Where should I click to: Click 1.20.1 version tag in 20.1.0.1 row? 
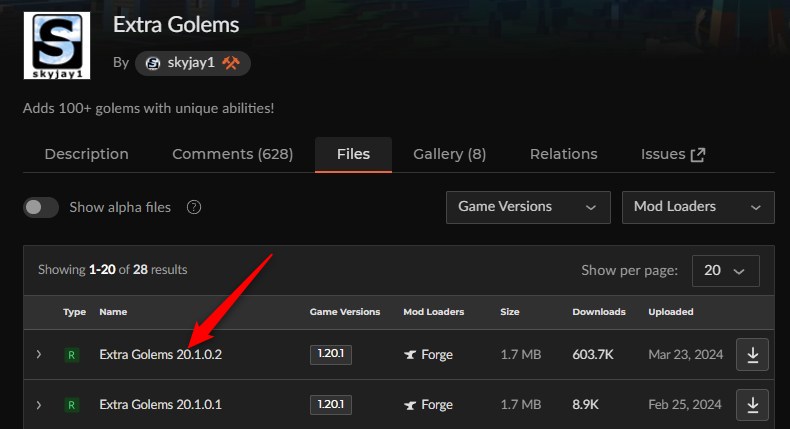[331, 405]
